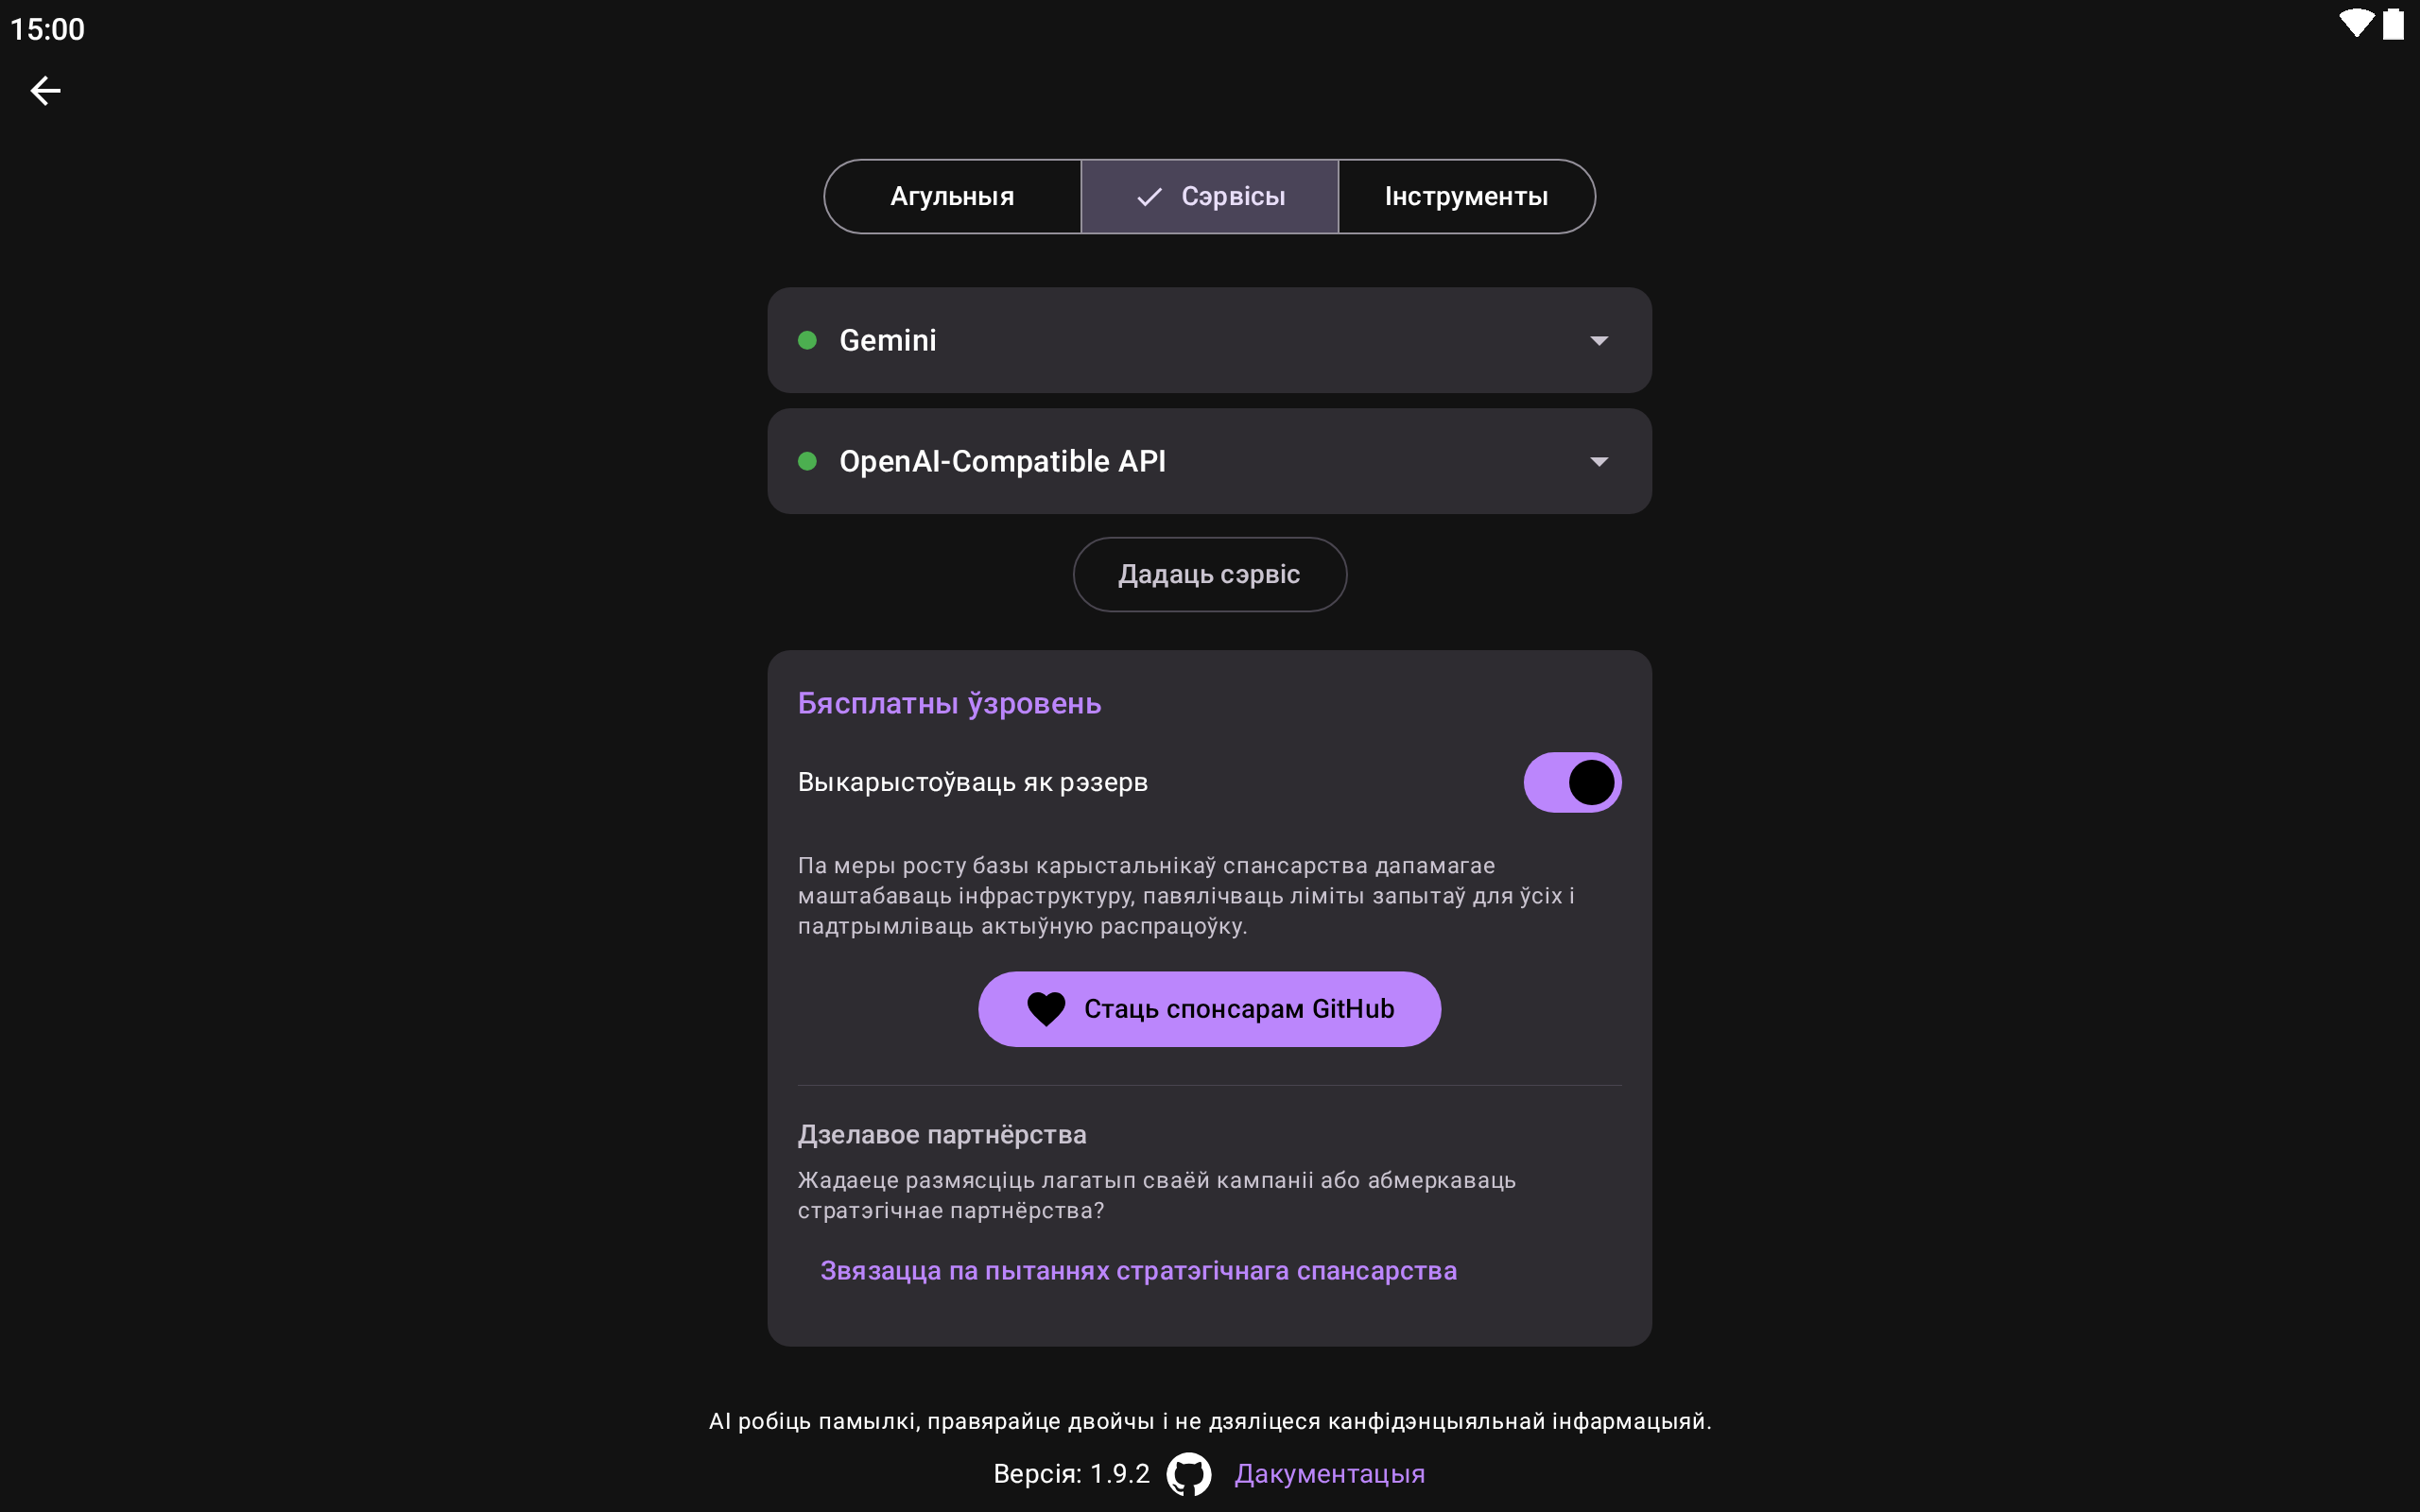
Task: Toggle the Выкарыстоўваць як рэзерв switch
Action: pos(1571,782)
